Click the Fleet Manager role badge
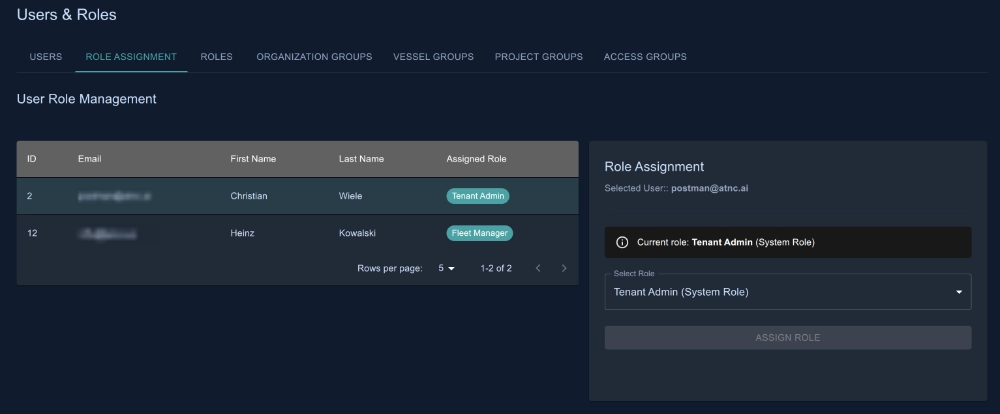Viewport: 1000px width, 414px height. tap(479, 233)
